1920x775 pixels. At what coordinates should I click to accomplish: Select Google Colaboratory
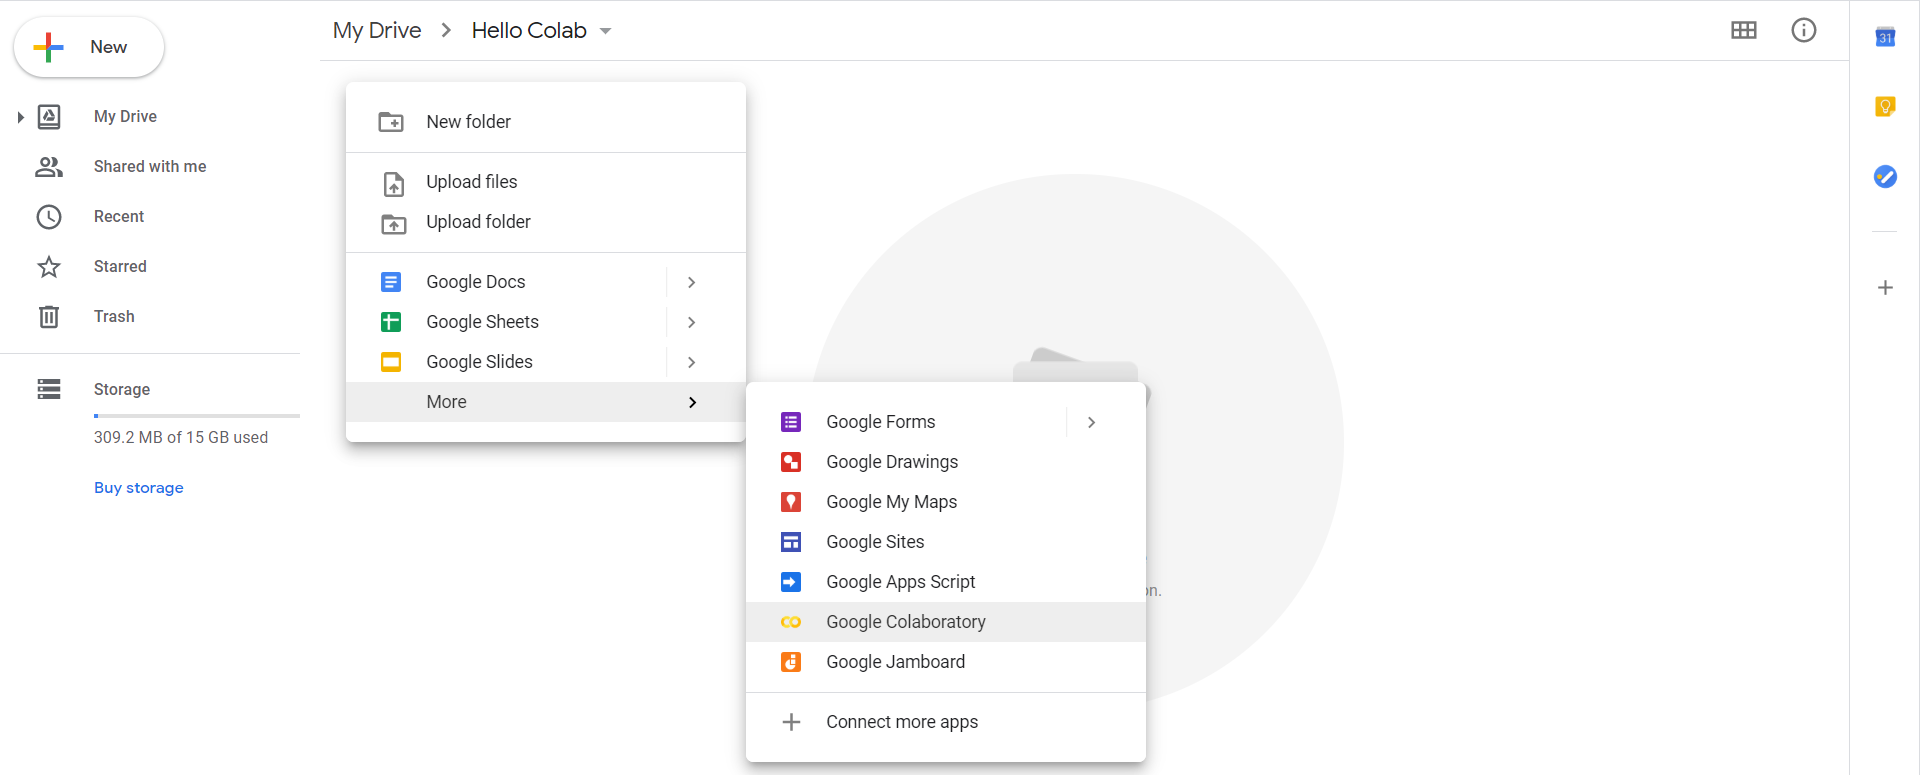(x=946, y=622)
